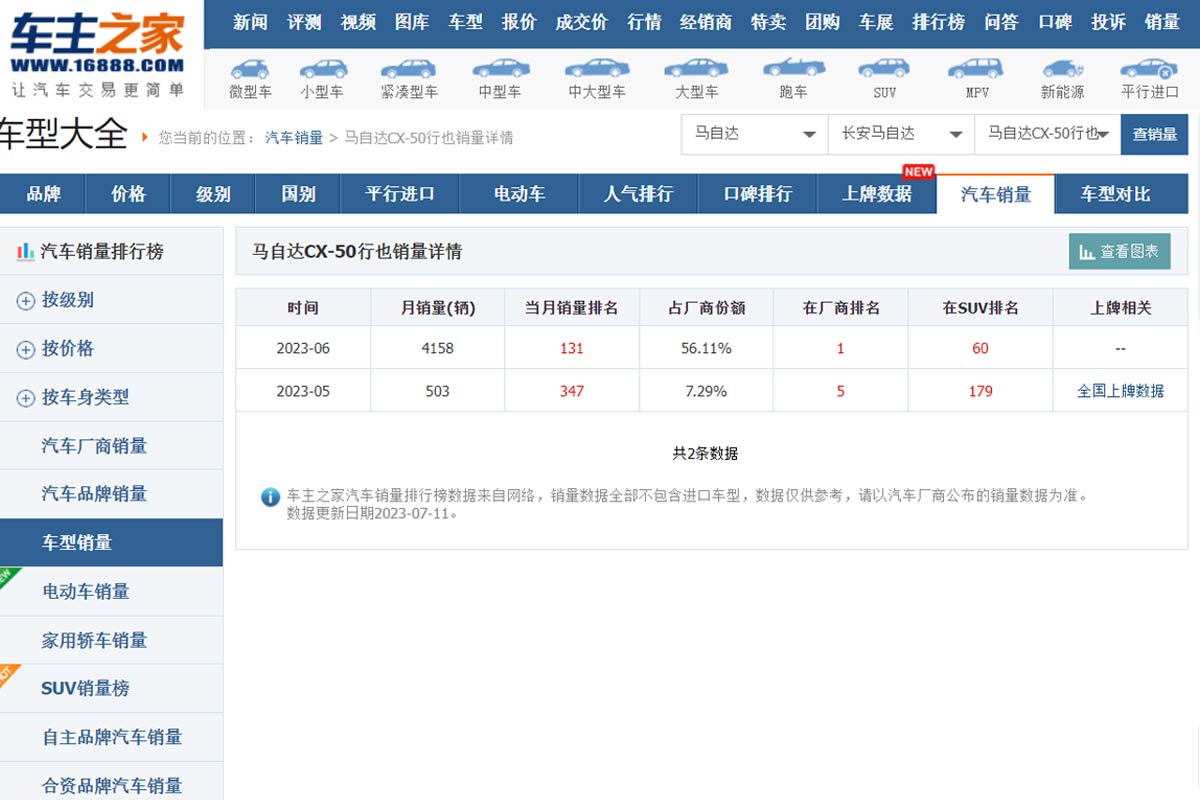Select the 紧凑型车 car category icon
1200x800 pixels.
(x=408, y=69)
